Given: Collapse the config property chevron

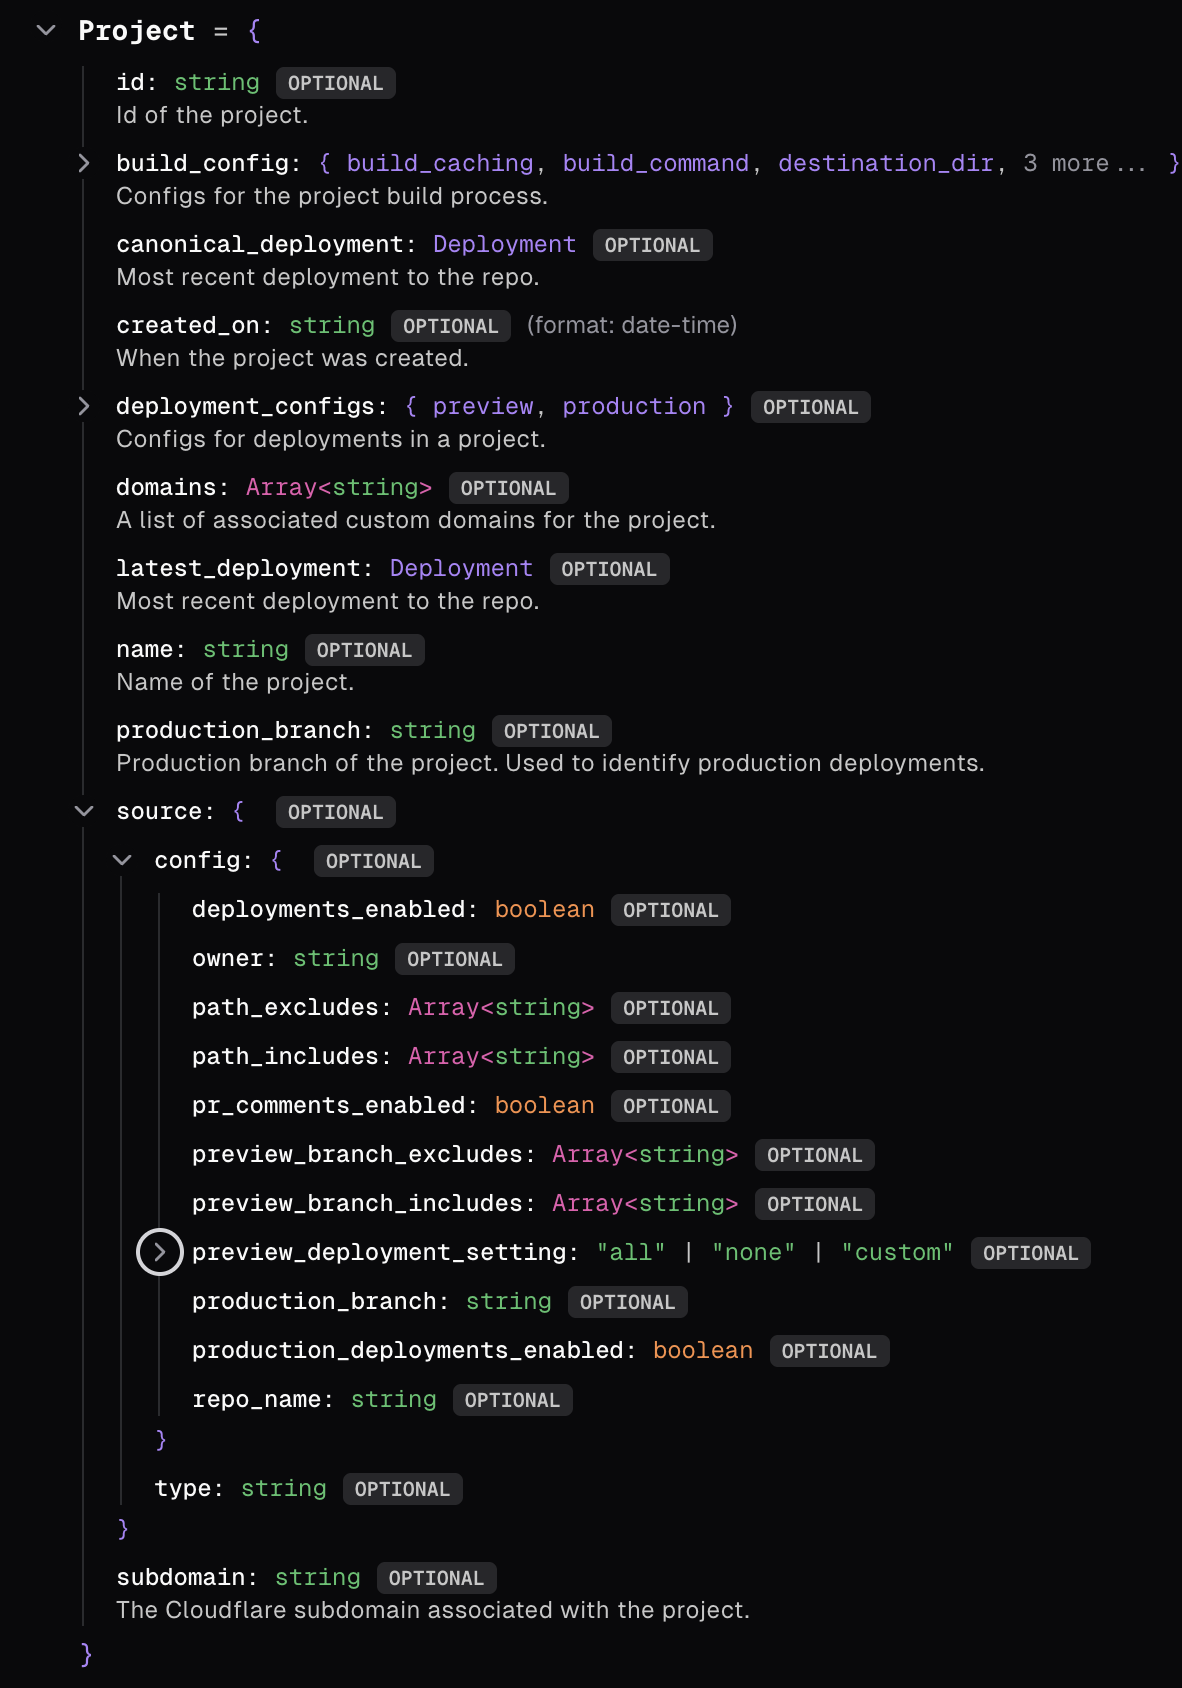Looking at the screenshot, I should point(122,860).
